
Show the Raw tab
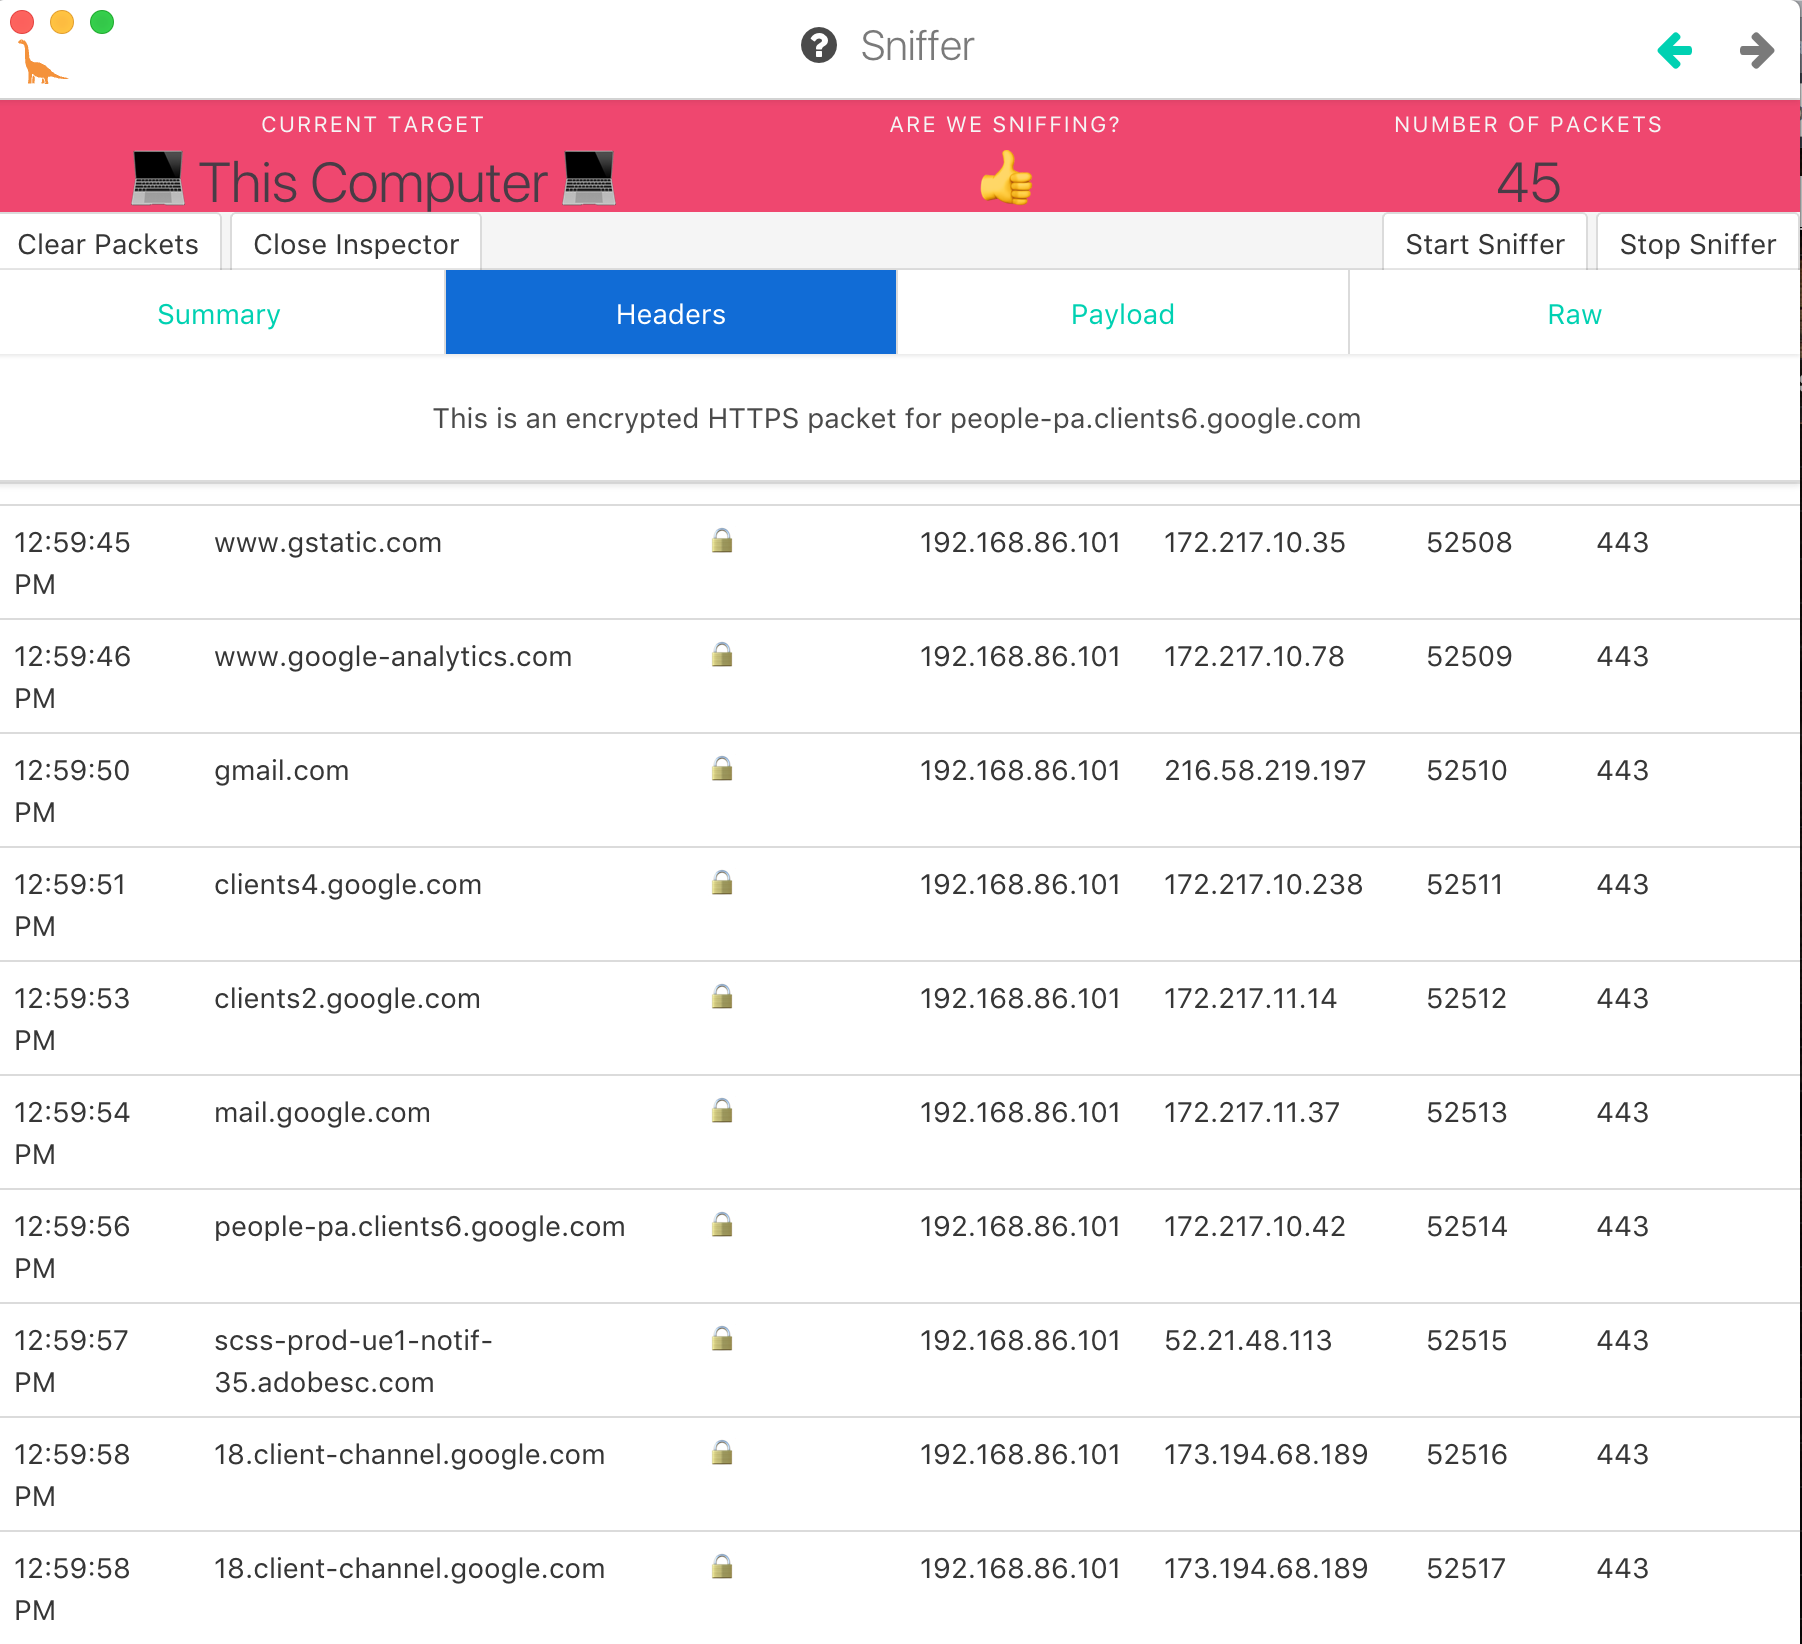1575,314
